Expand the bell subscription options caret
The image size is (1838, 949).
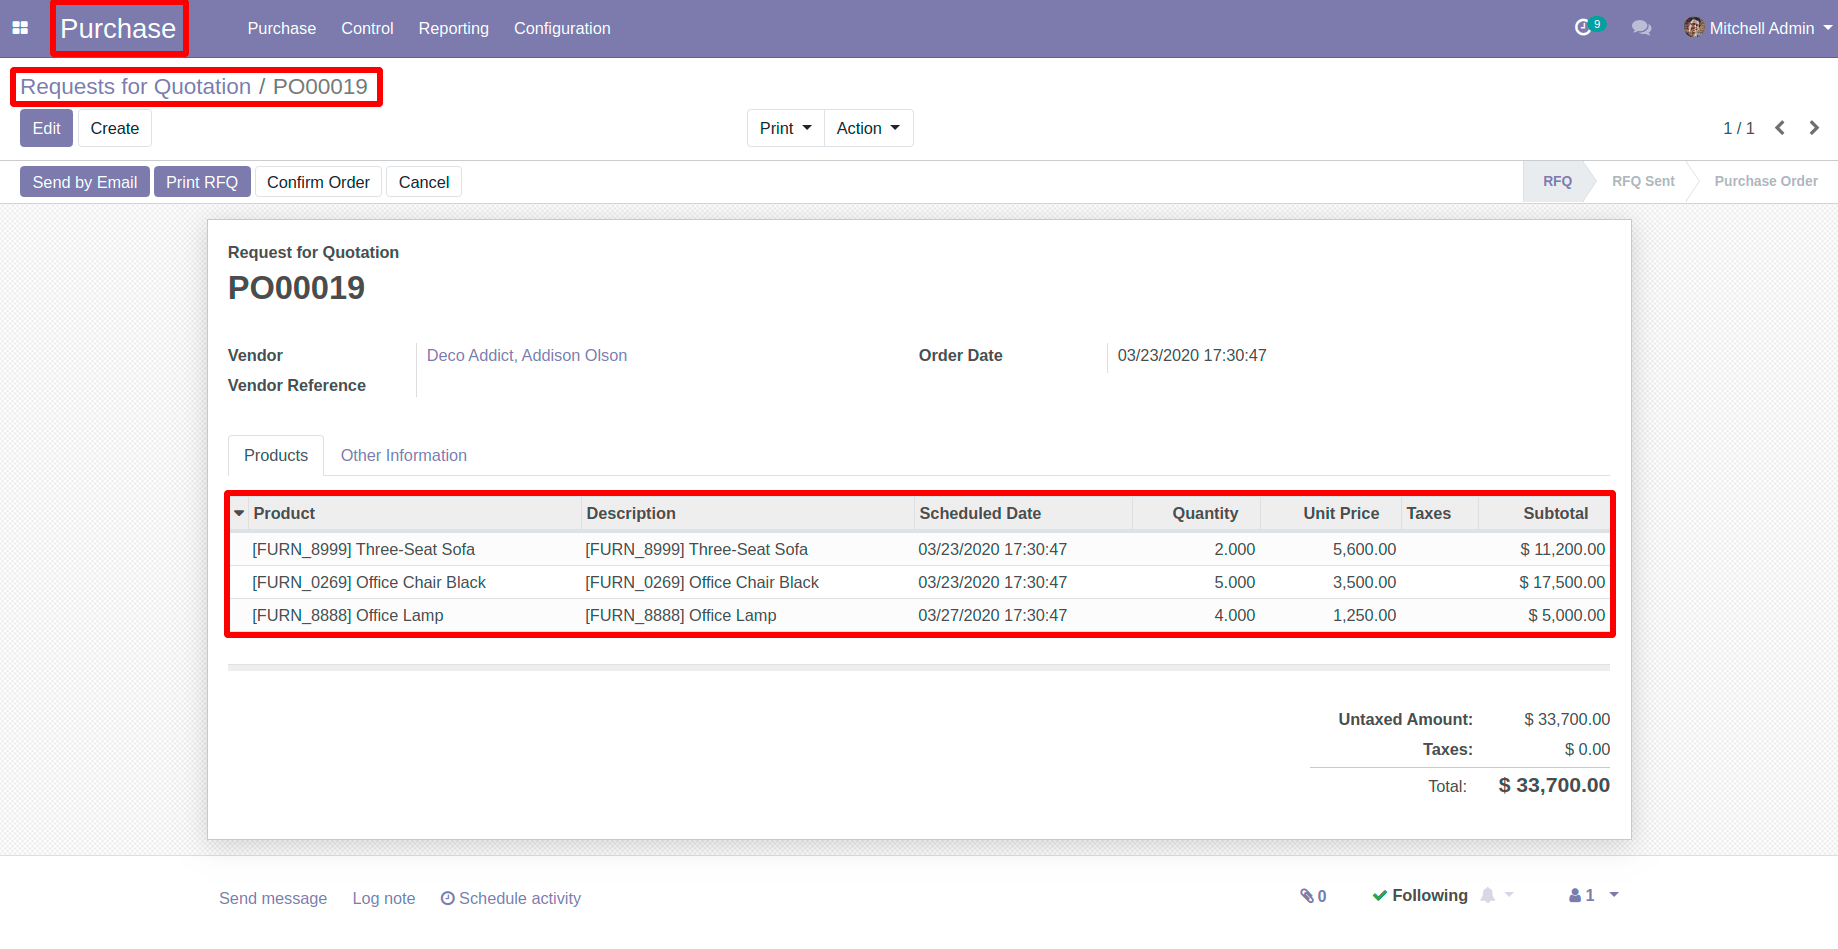(x=1509, y=895)
